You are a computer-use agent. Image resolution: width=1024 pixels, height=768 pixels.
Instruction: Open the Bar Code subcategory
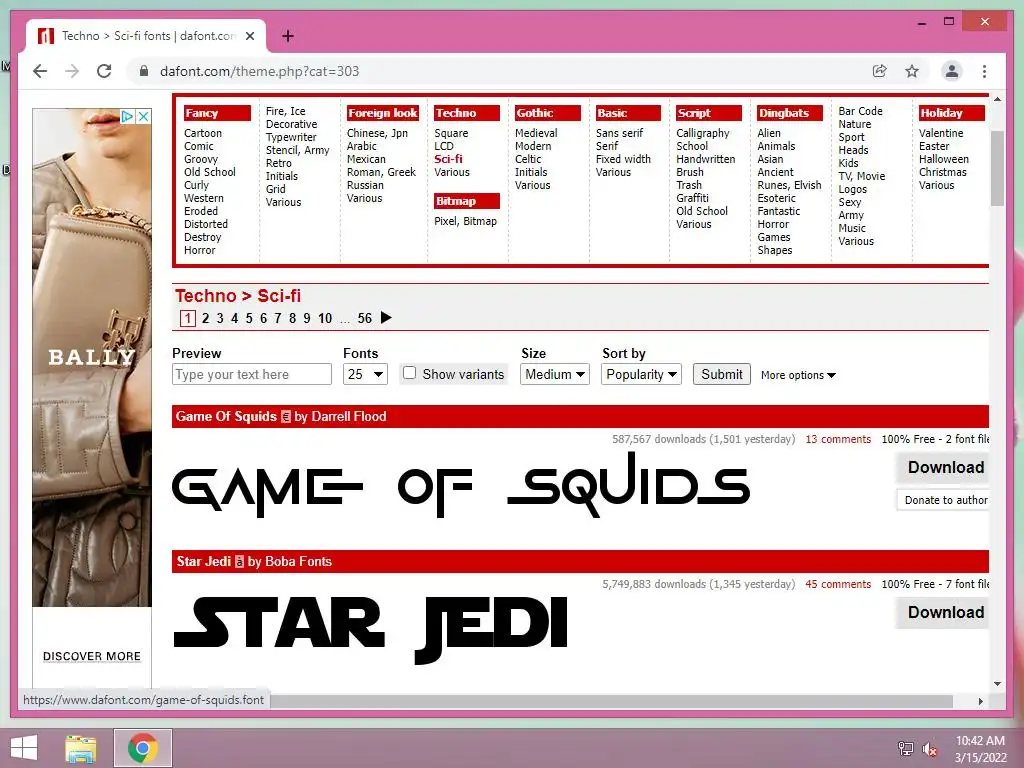pos(860,111)
